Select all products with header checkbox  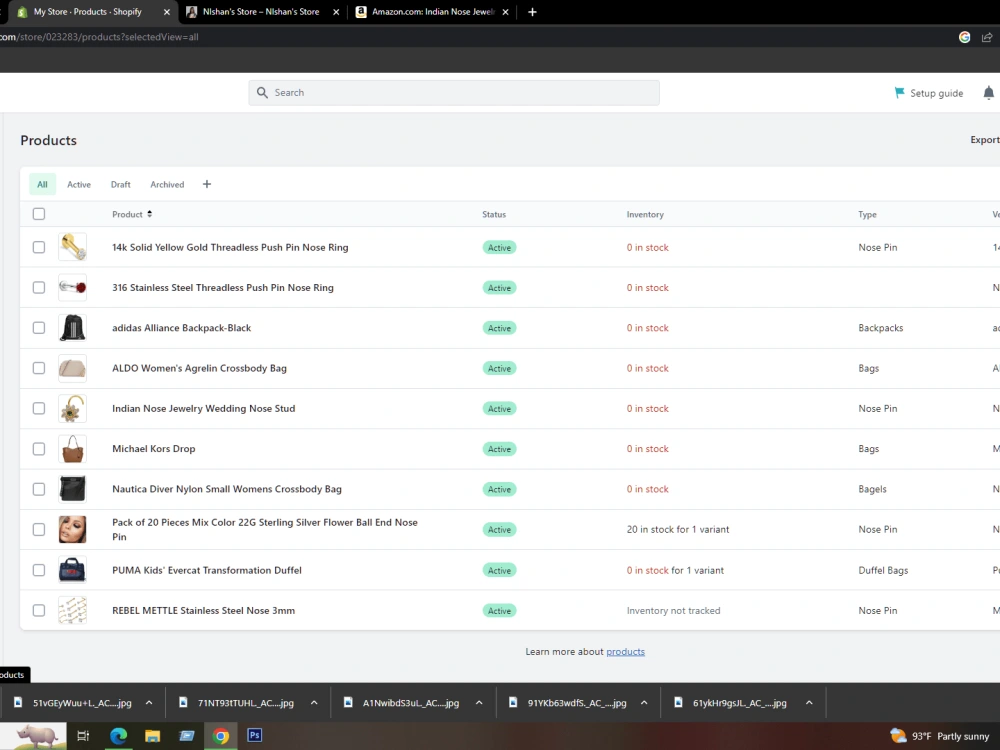(x=39, y=214)
